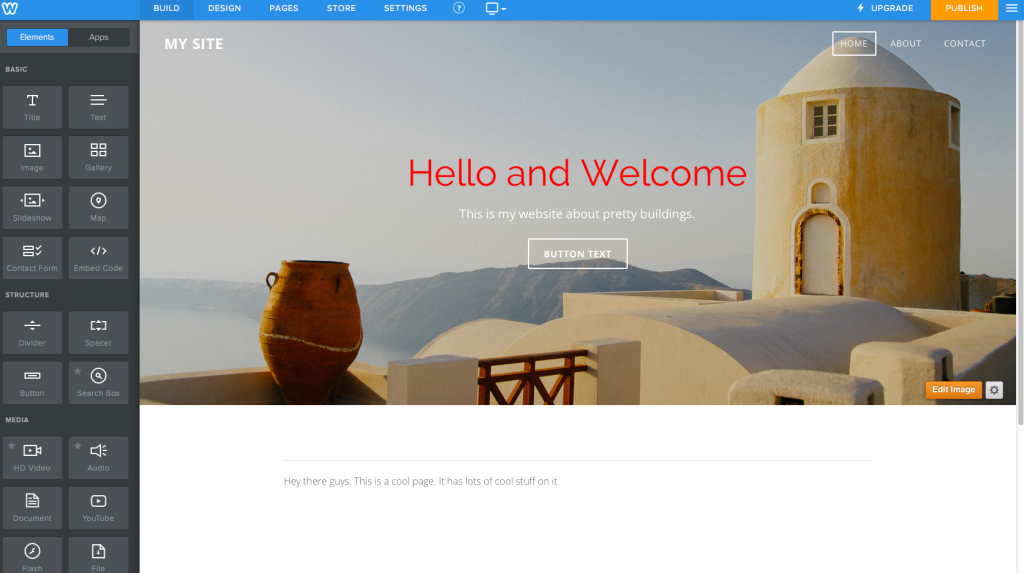Screen dimensions: 1024x573
Task: Open the hamburger menu at top right
Action: [x=1011, y=8]
